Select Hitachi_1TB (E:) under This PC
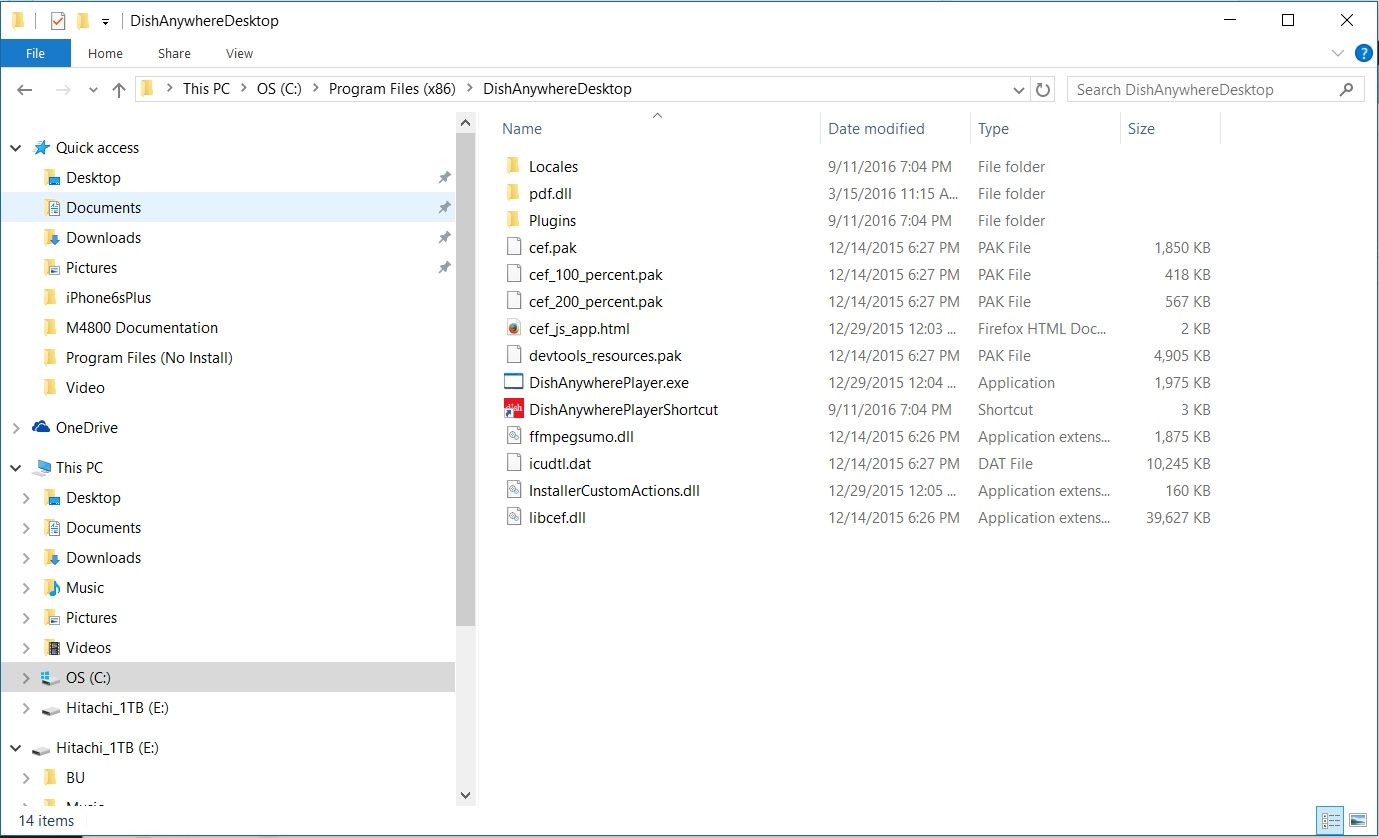The height and width of the screenshot is (838, 1379). [x=117, y=708]
